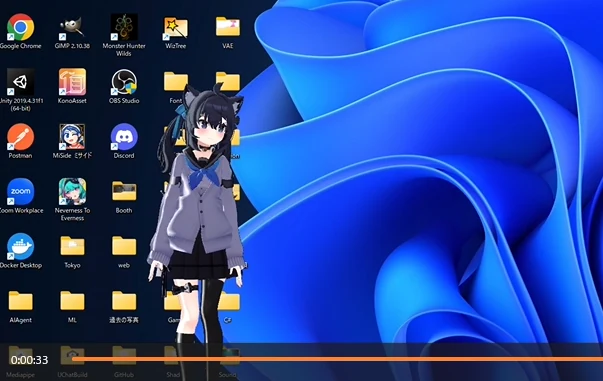Seek along the orange video progress bar
The width and height of the screenshot is (603, 381).
[x=337, y=359]
